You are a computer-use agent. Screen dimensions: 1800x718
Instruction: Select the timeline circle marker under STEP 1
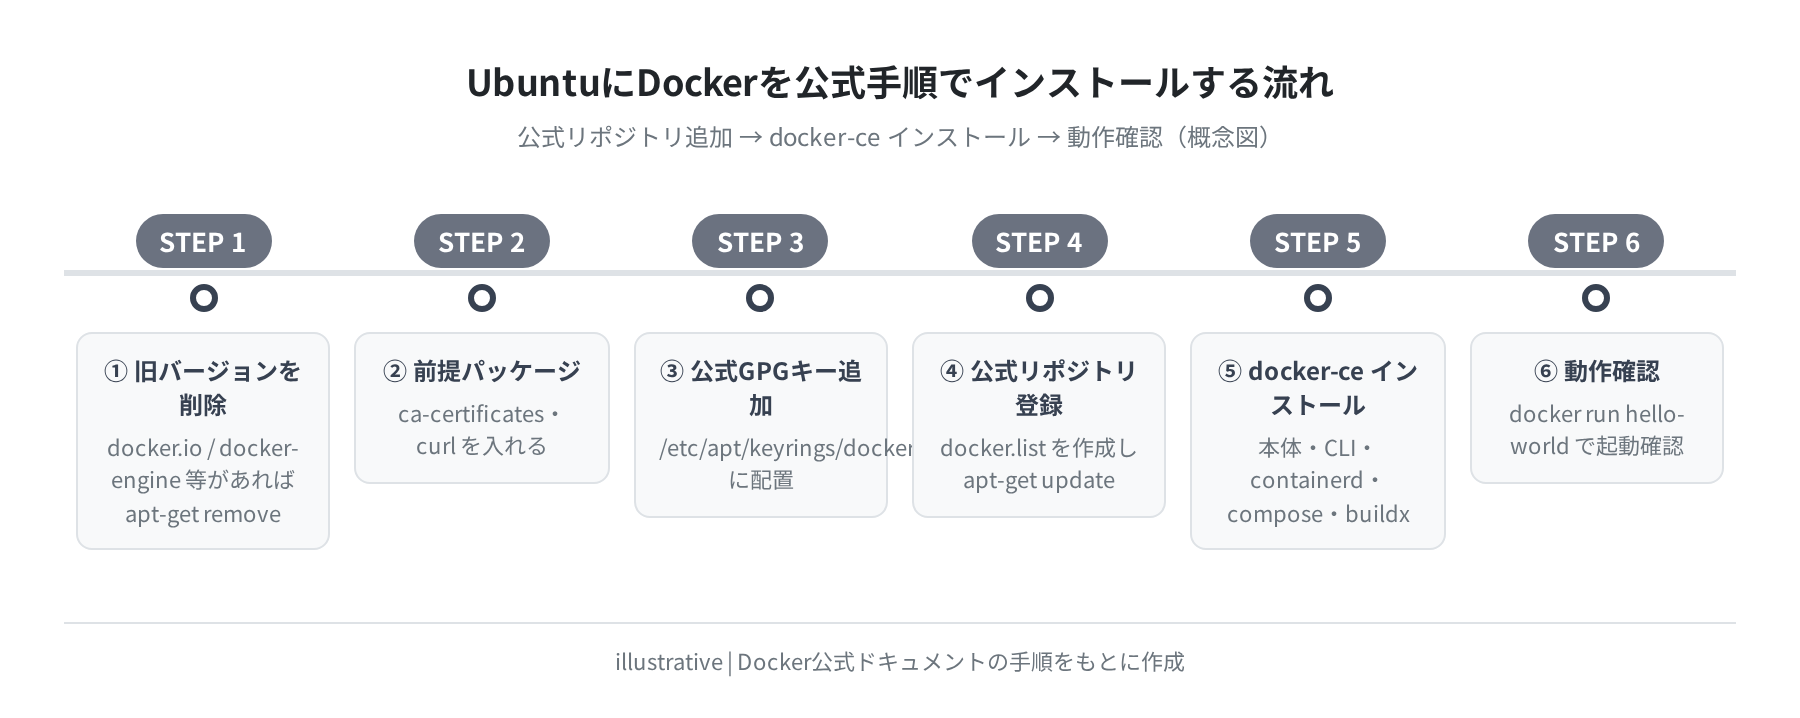point(204,298)
